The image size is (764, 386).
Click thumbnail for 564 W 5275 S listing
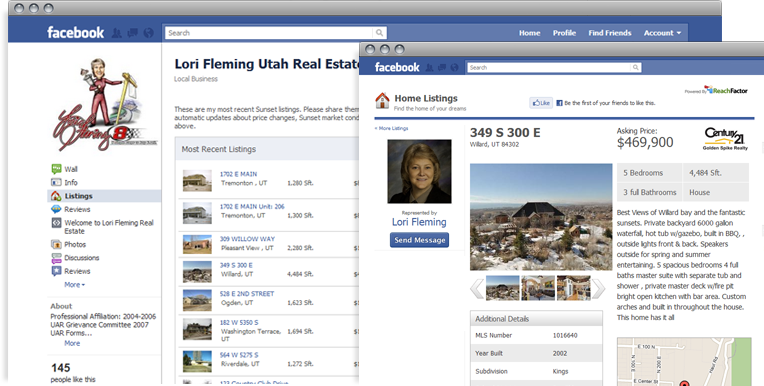[x=197, y=362]
